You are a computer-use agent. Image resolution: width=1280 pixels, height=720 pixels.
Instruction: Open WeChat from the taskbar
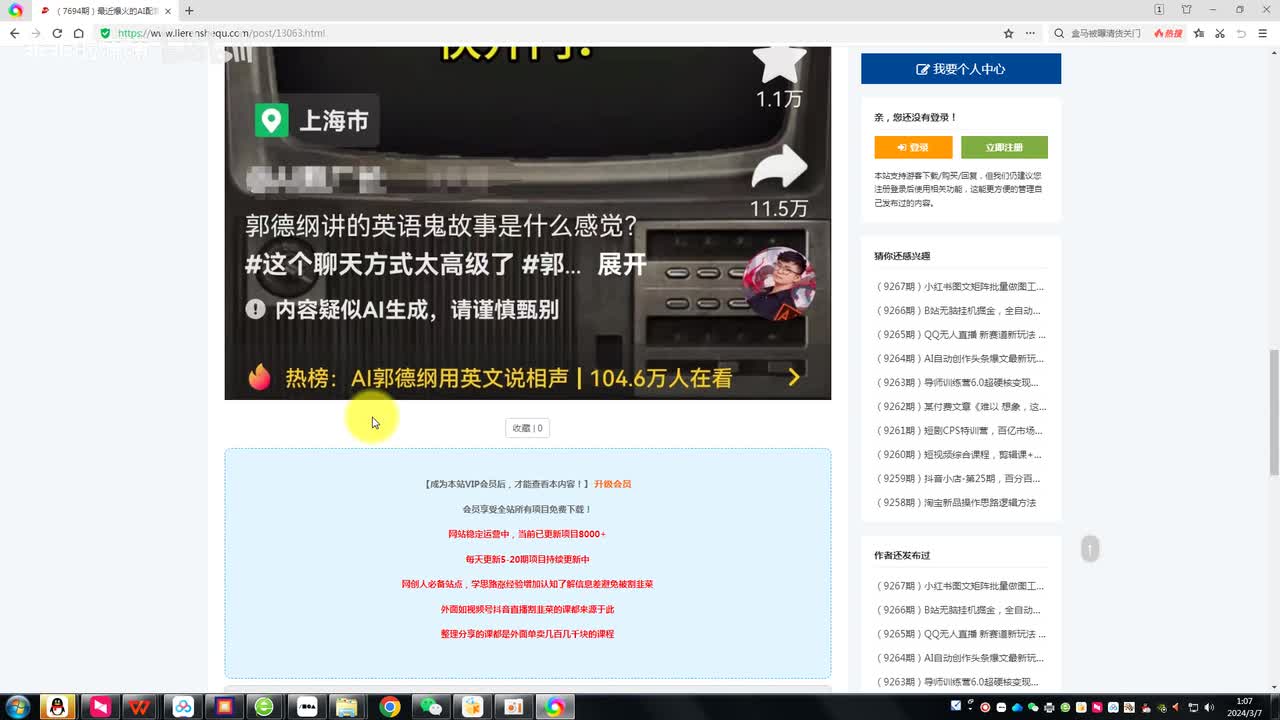[430, 707]
